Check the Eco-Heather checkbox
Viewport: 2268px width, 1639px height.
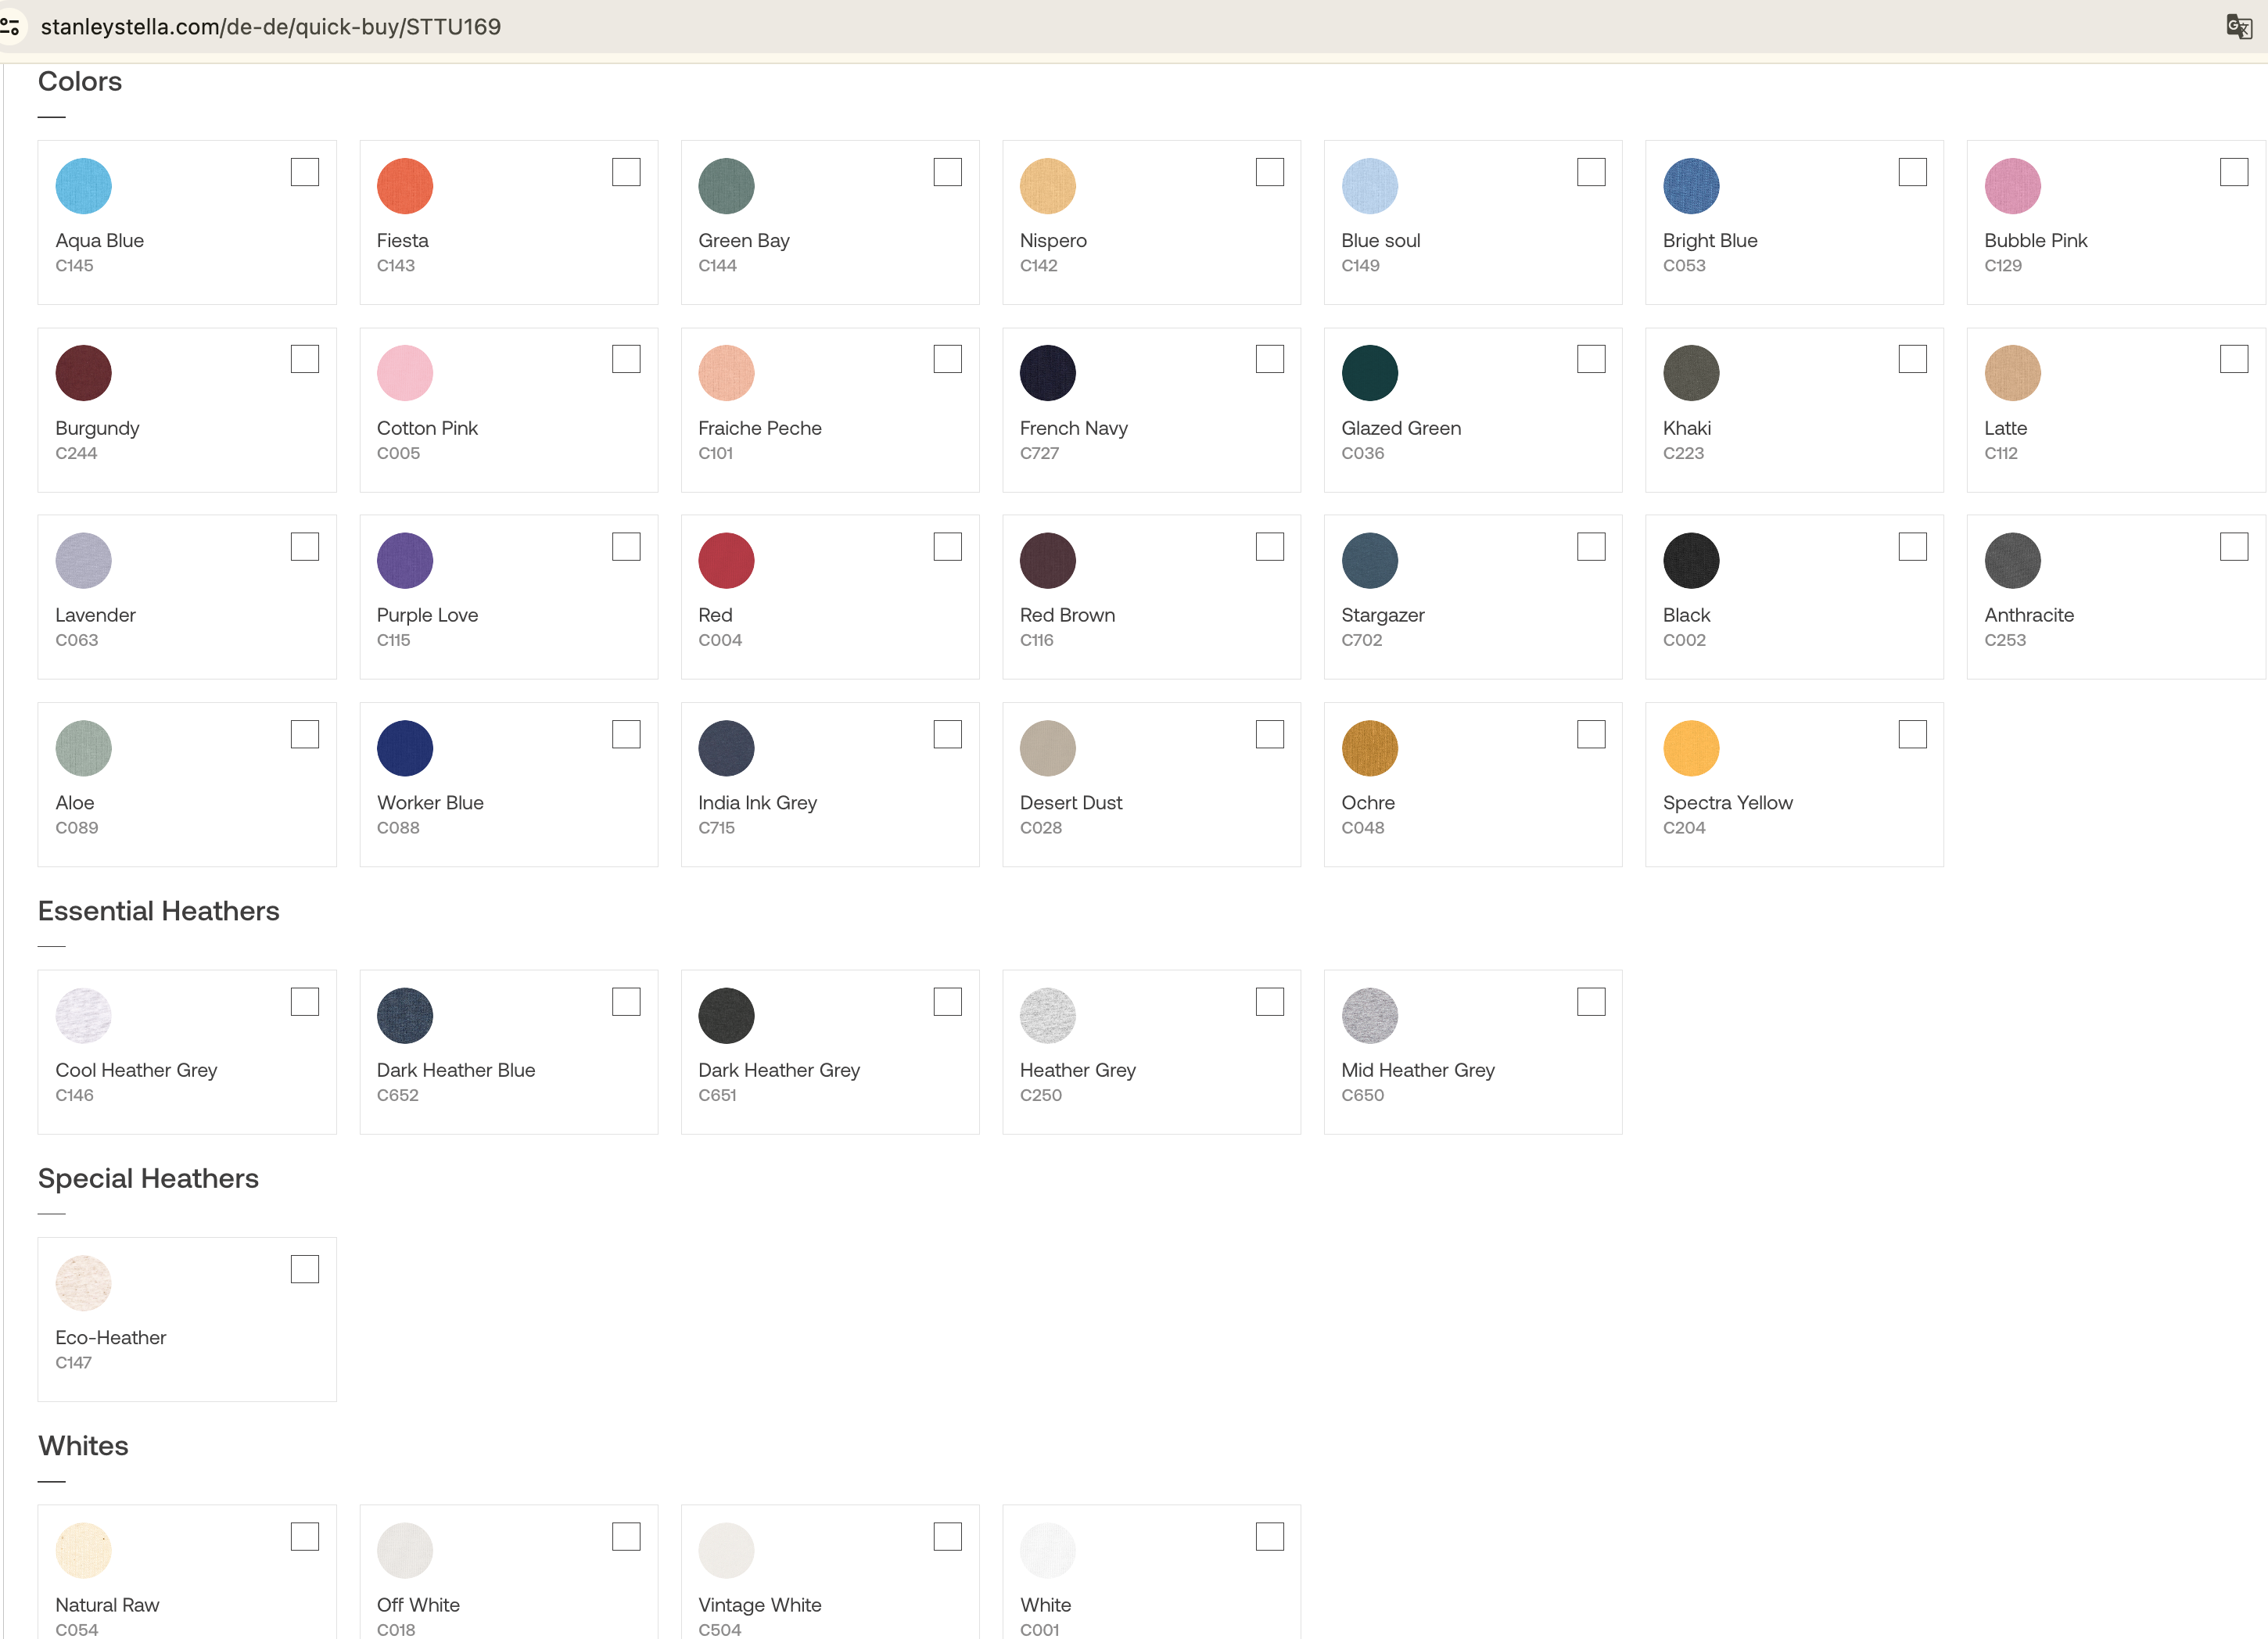click(x=305, y=1269)
